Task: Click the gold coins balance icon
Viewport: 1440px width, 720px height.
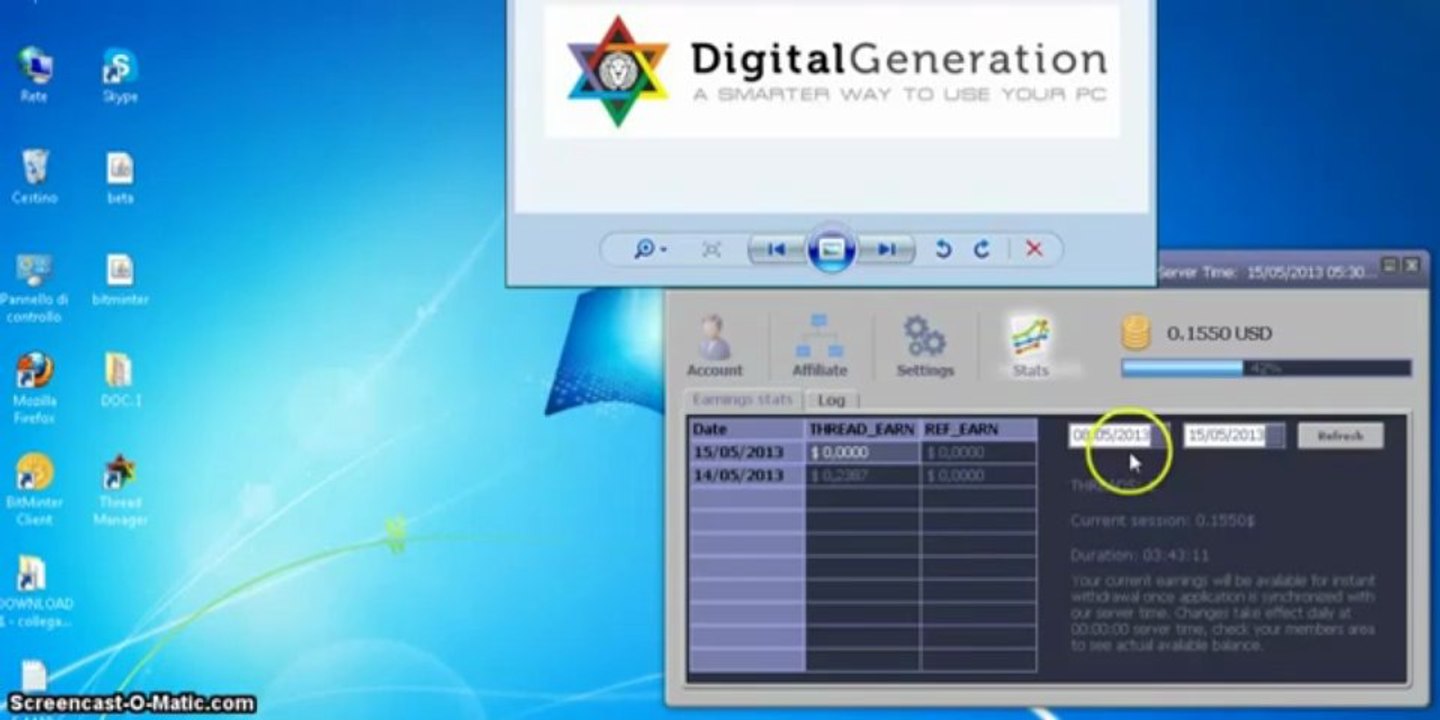Action: (x=1136, y=333)
